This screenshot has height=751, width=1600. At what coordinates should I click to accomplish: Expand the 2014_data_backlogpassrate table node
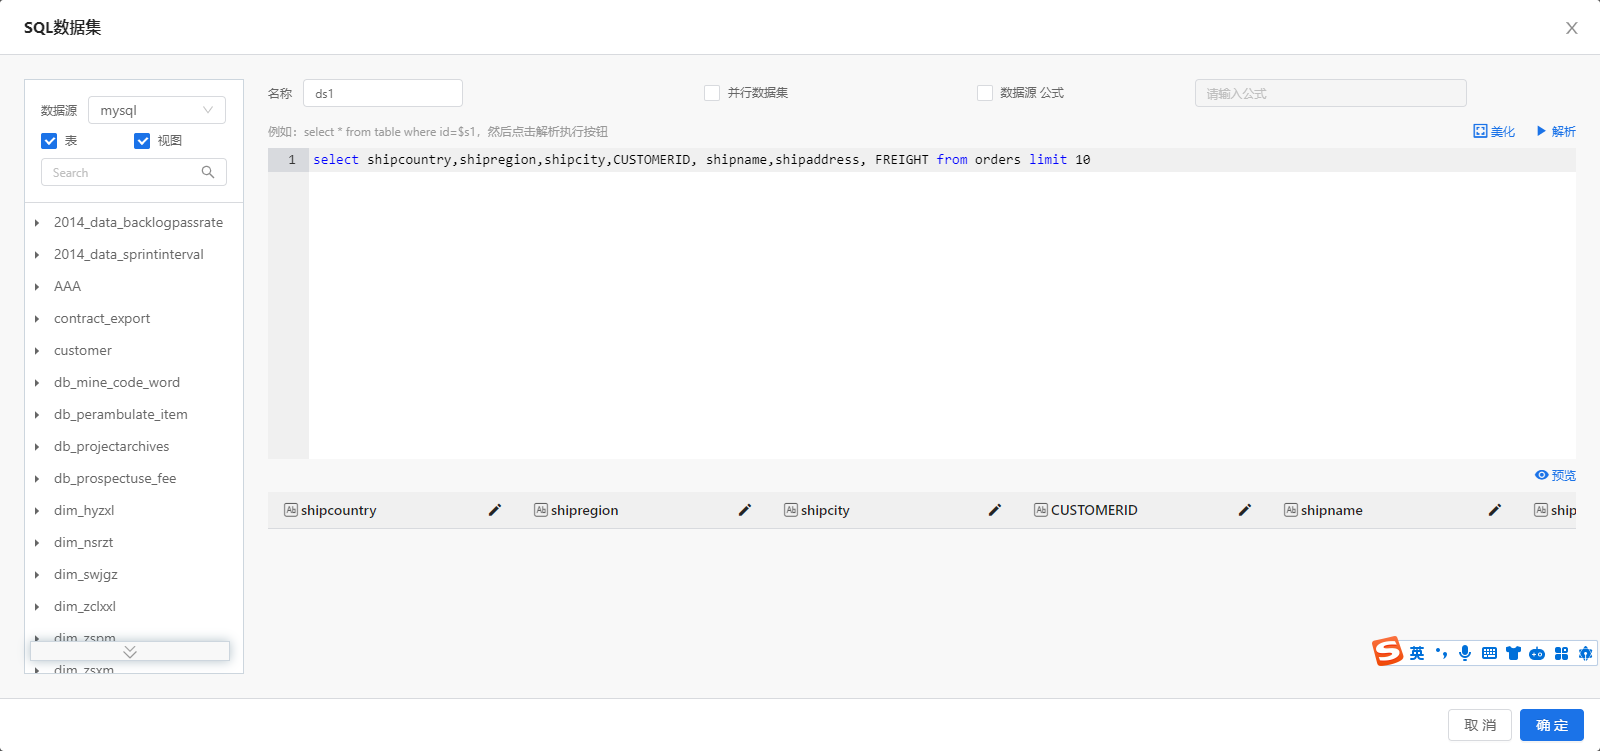37,223
